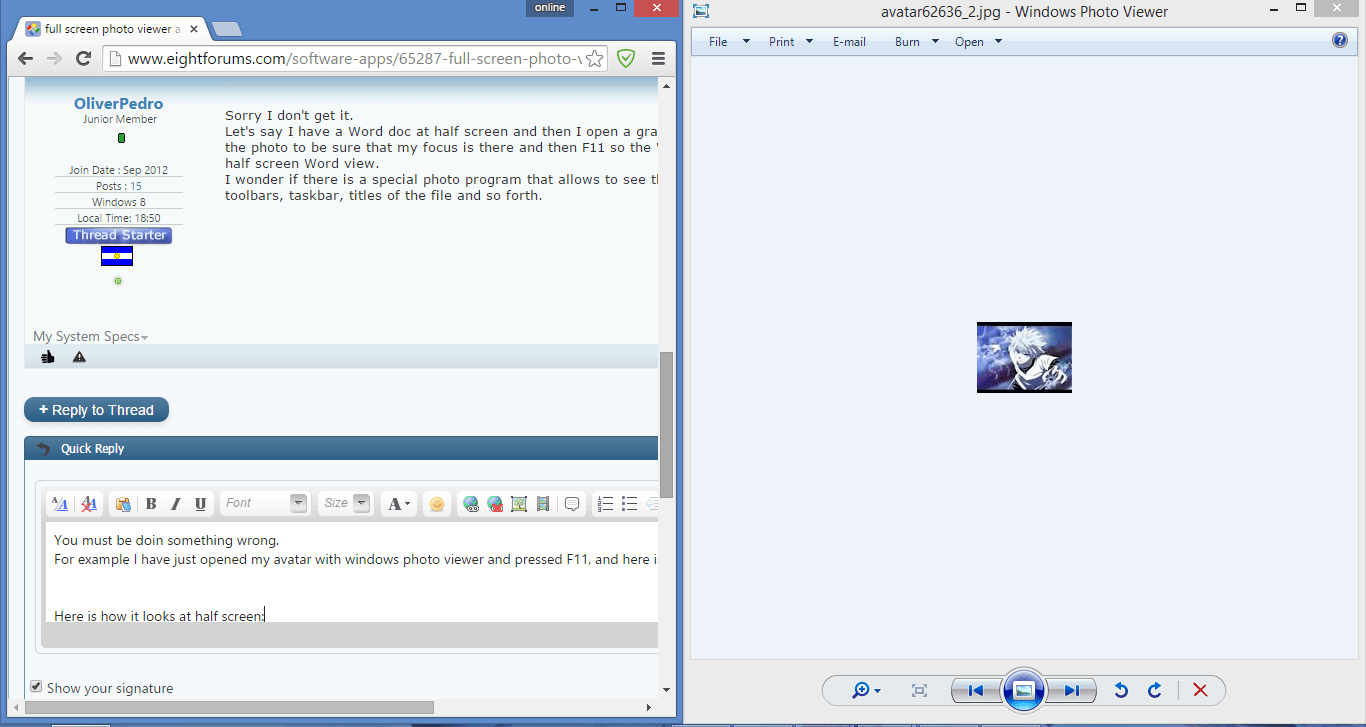Open the Size dropdown
The width and height of the screenshot is (1366, 727).
[360, 503]
